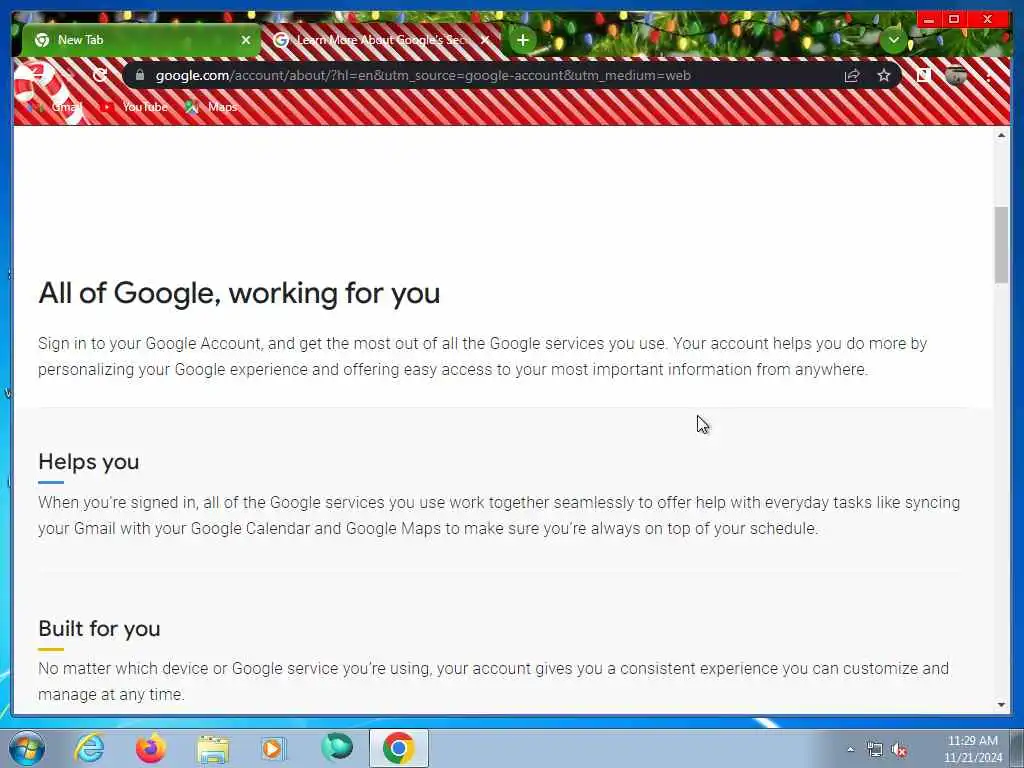Click the 'Helps you' heading
This screenshot has height=768, width=1024.
89,462
